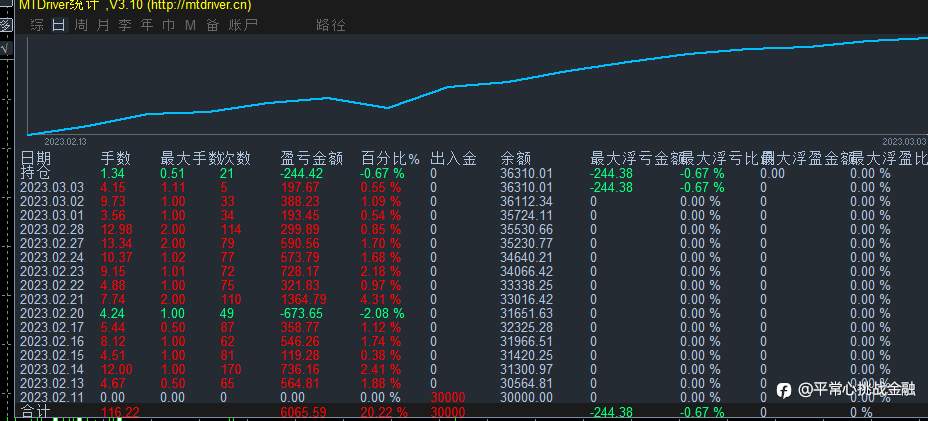Click the 多 icon on left edge
The width and height of the screenshot is (928, 421).
(x=5, y=25)
